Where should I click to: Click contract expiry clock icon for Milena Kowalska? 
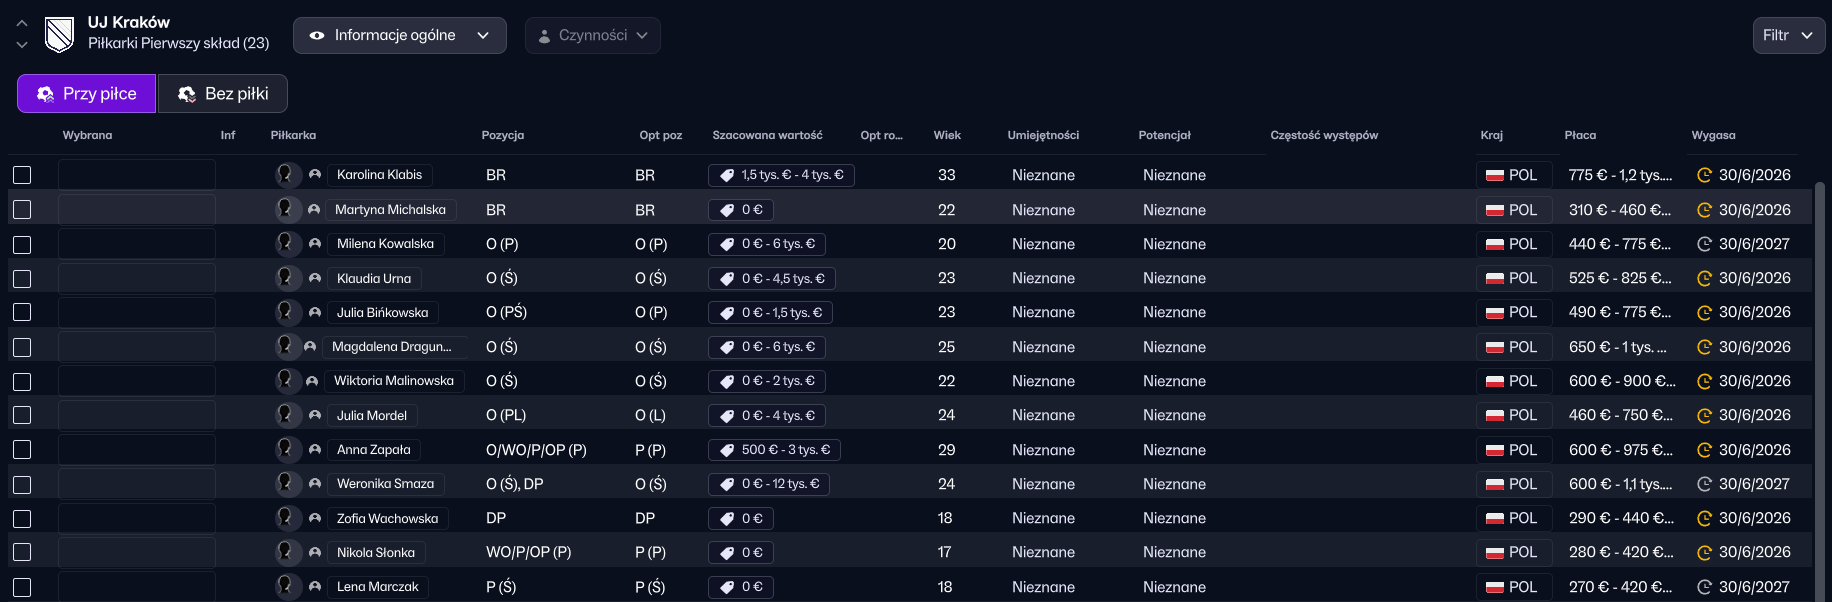[1704, 244]
